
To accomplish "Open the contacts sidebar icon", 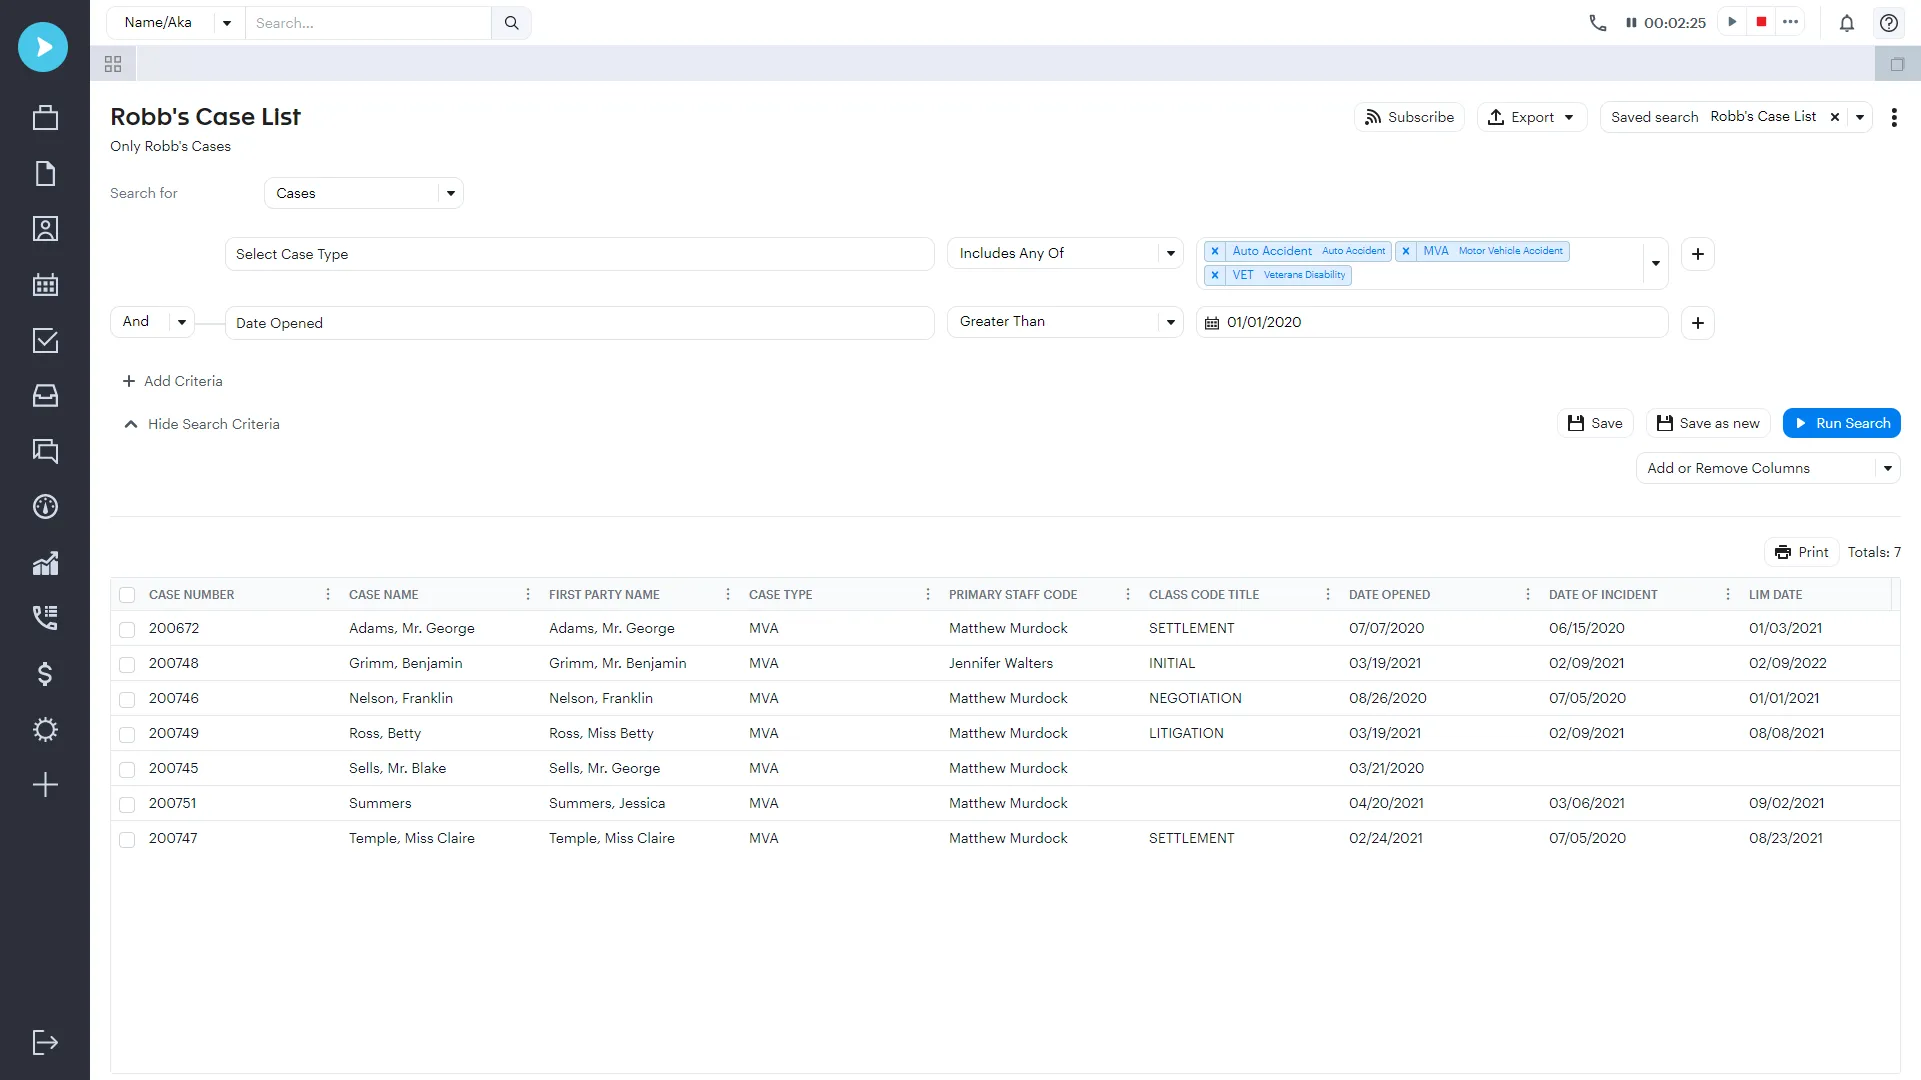I will click(45, 229).
